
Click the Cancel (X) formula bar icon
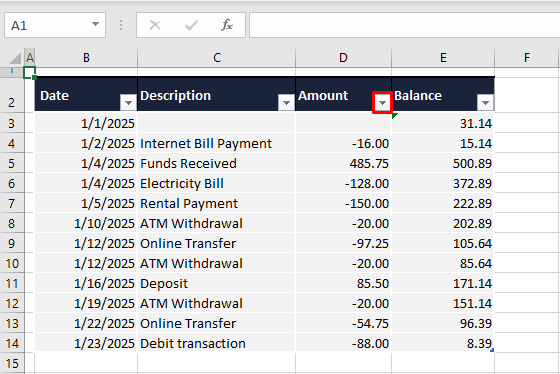pos(155,25)
